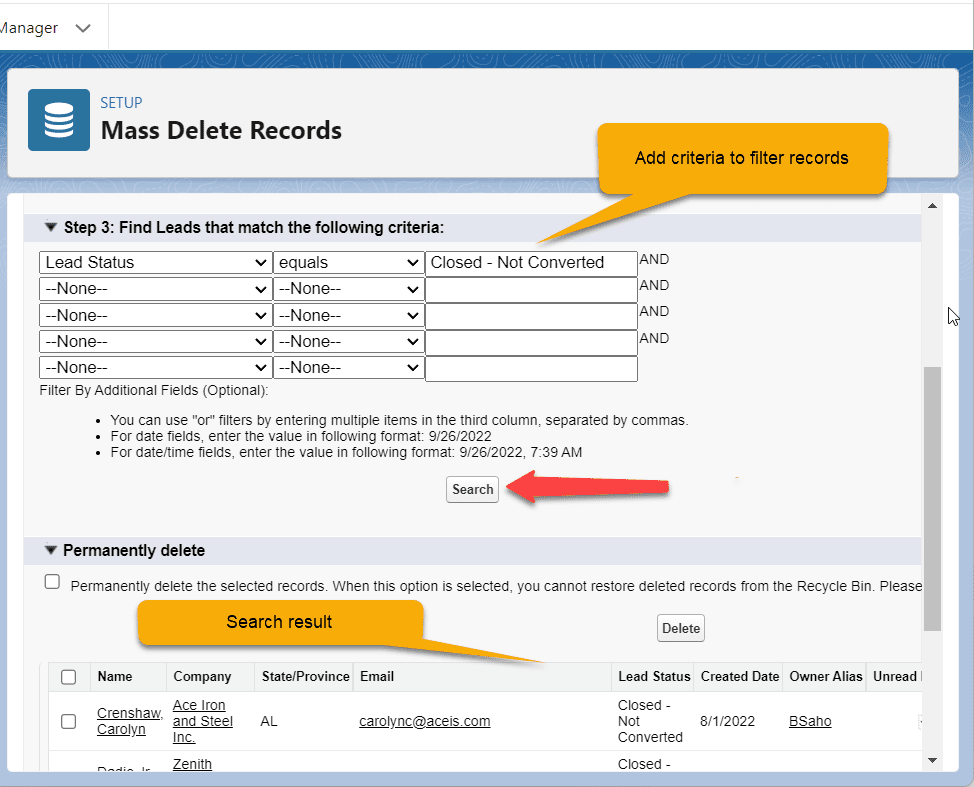This screenshot has width=974, height=787.
Task: Open the BSaho owner alias link
Action: [x=809, y=721]
